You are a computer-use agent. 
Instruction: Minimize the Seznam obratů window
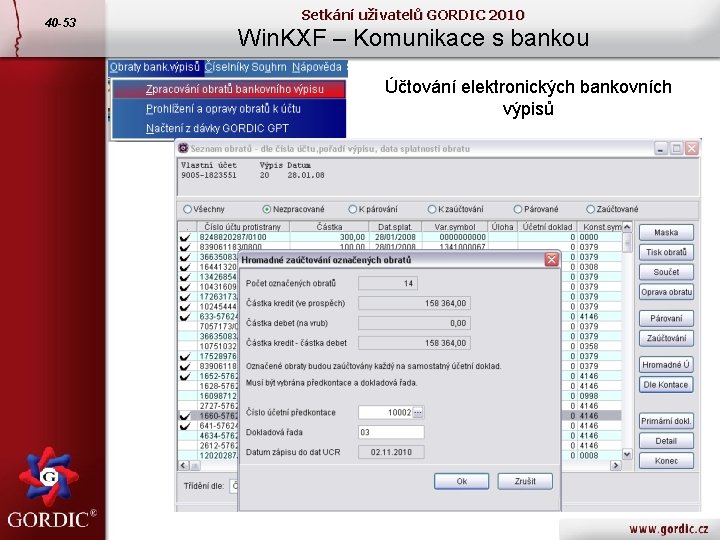(x=661, y=148)
